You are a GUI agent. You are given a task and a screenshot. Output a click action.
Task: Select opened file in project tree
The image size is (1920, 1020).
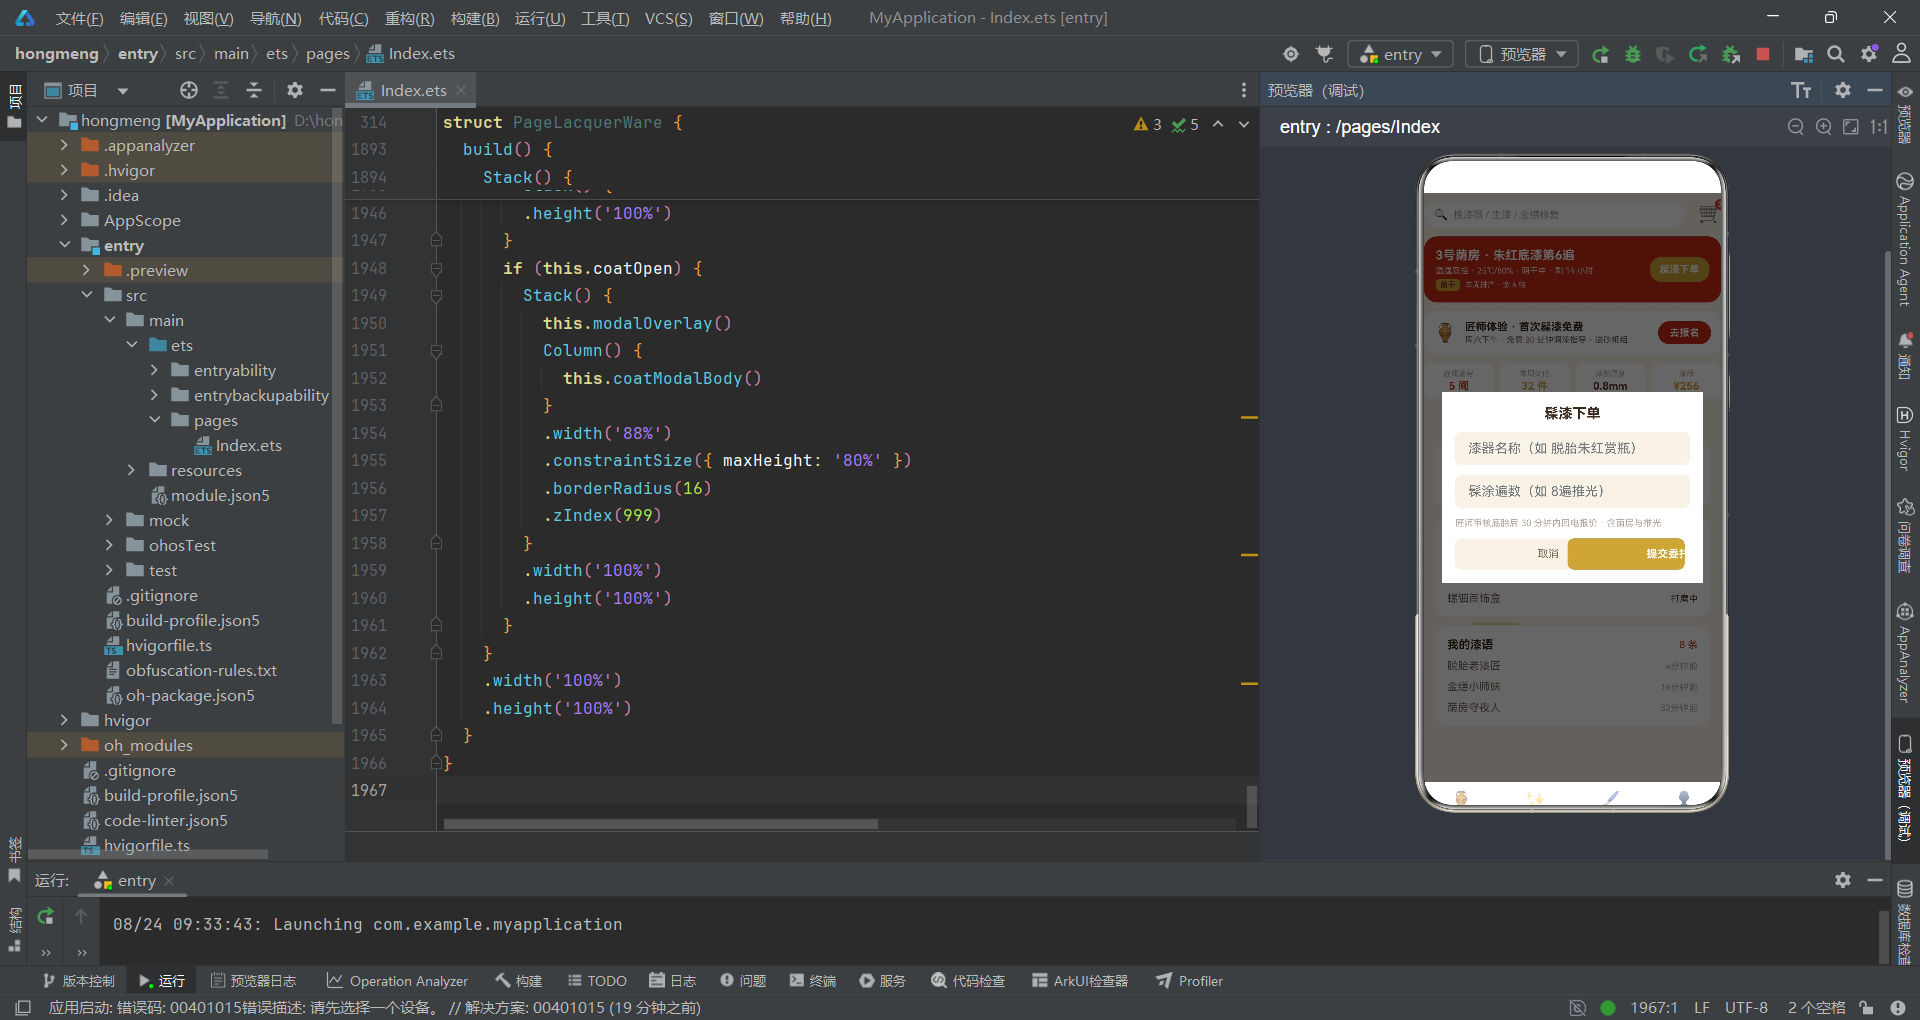(189, 90)
